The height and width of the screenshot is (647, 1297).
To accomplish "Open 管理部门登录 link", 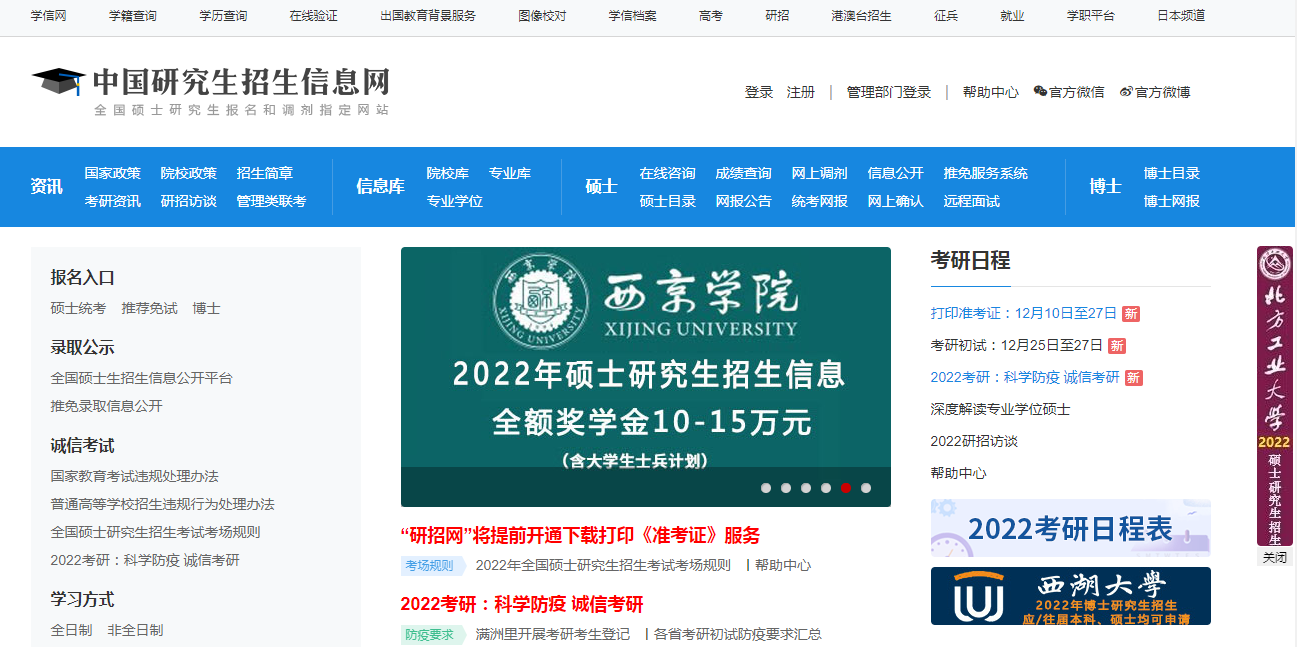I will [x=889, y=92].
